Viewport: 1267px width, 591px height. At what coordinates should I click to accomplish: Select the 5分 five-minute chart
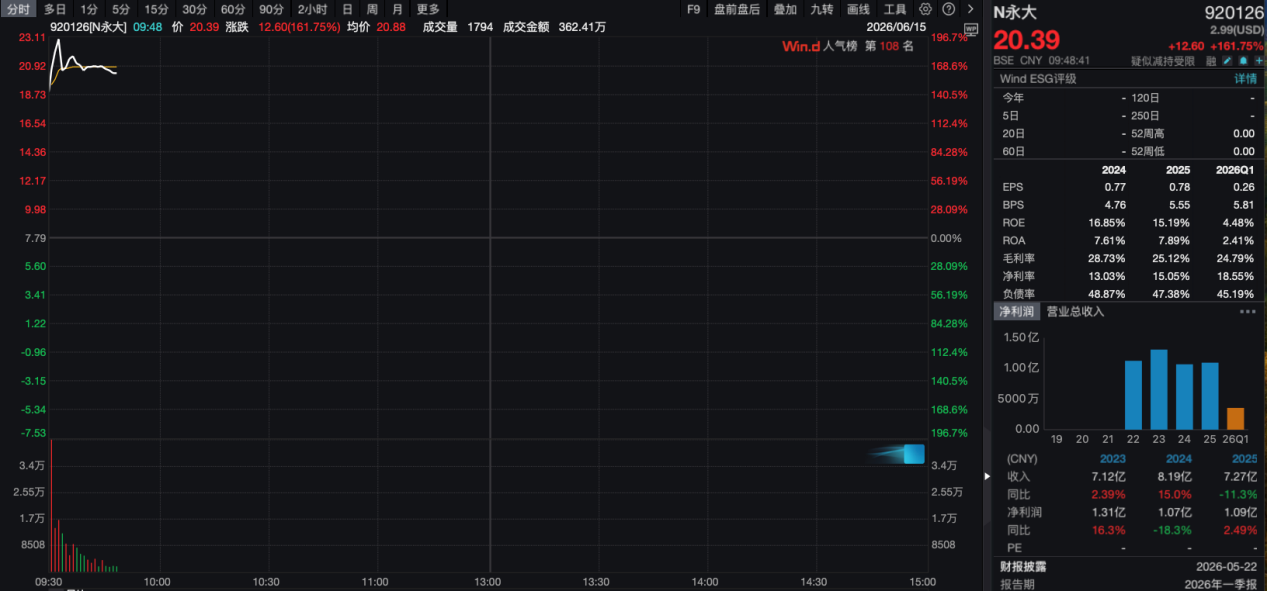click(x=121, y=9)
